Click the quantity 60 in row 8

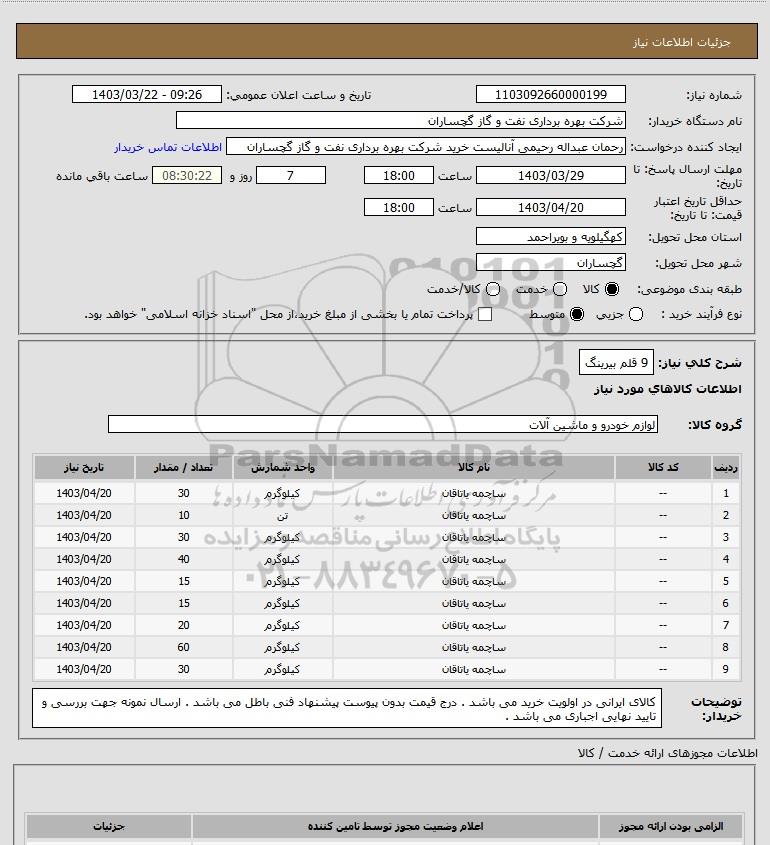(x=183, y=647)
